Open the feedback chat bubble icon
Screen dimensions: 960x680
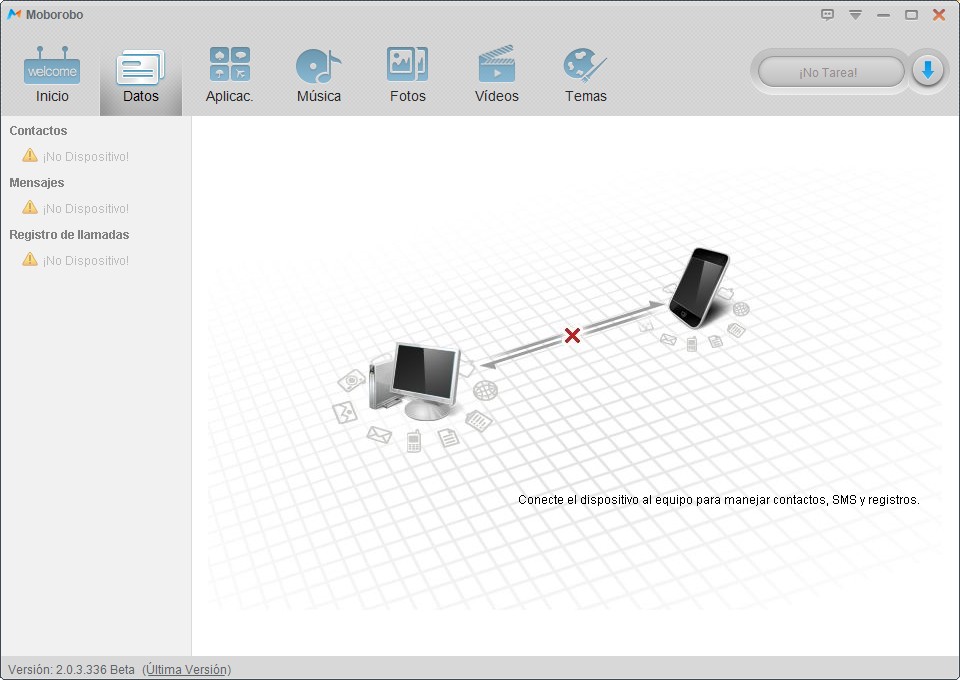(x=827, y=15)
